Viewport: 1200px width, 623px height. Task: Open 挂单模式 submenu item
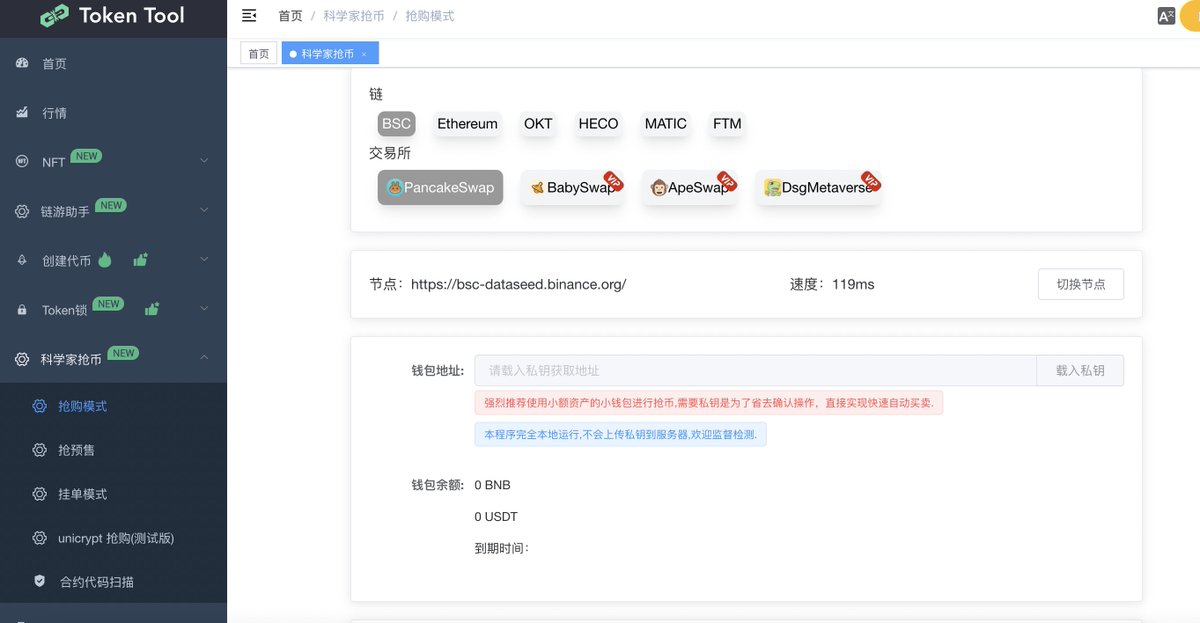(113, 494)
